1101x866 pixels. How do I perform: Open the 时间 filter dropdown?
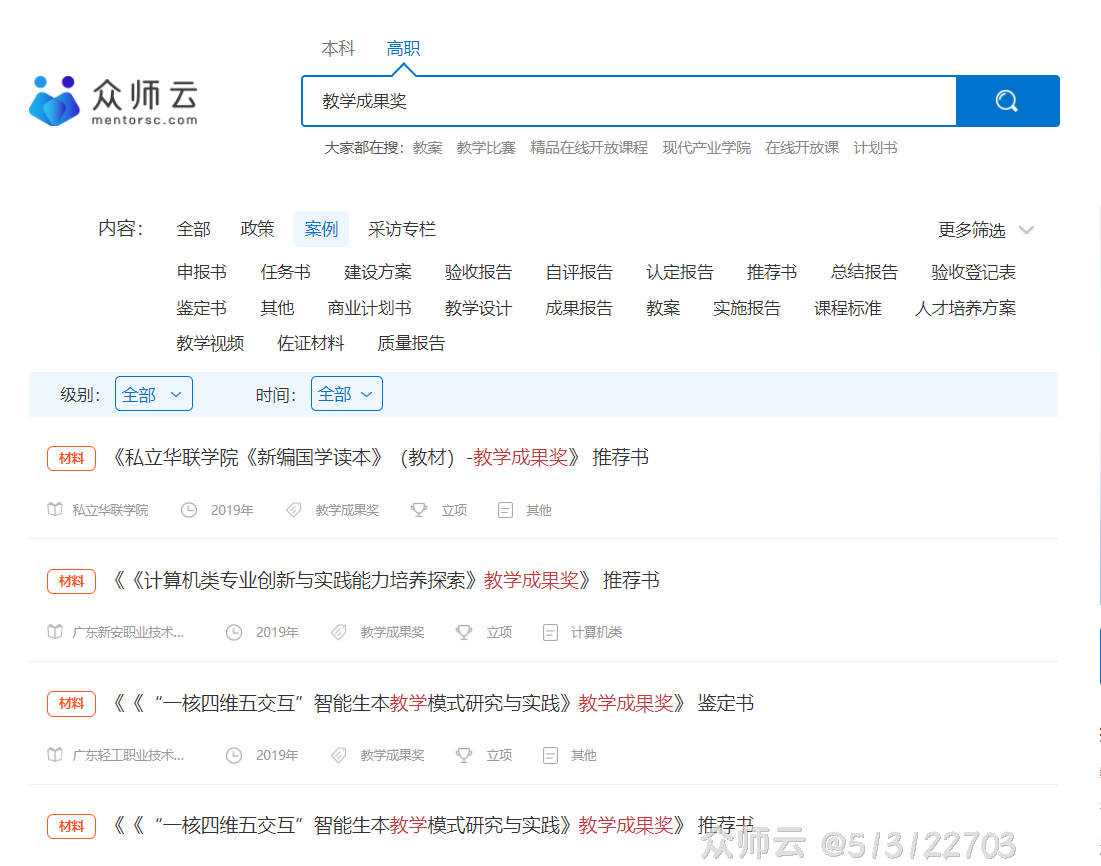click(346, 393)
